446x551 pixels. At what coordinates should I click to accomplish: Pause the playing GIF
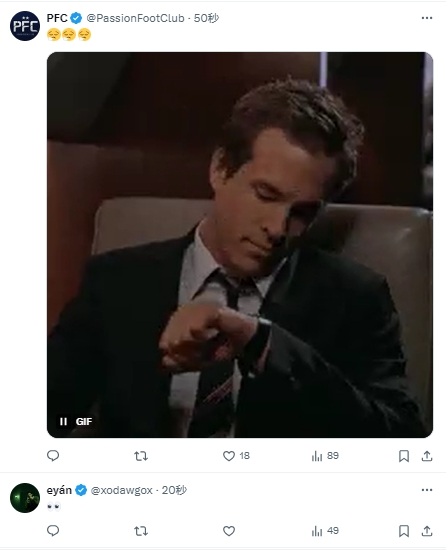coord(63,421)
